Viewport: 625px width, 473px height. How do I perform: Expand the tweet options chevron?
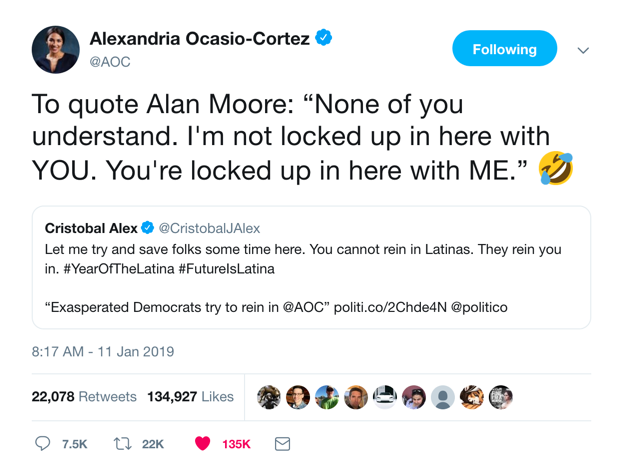pos(583,50)
